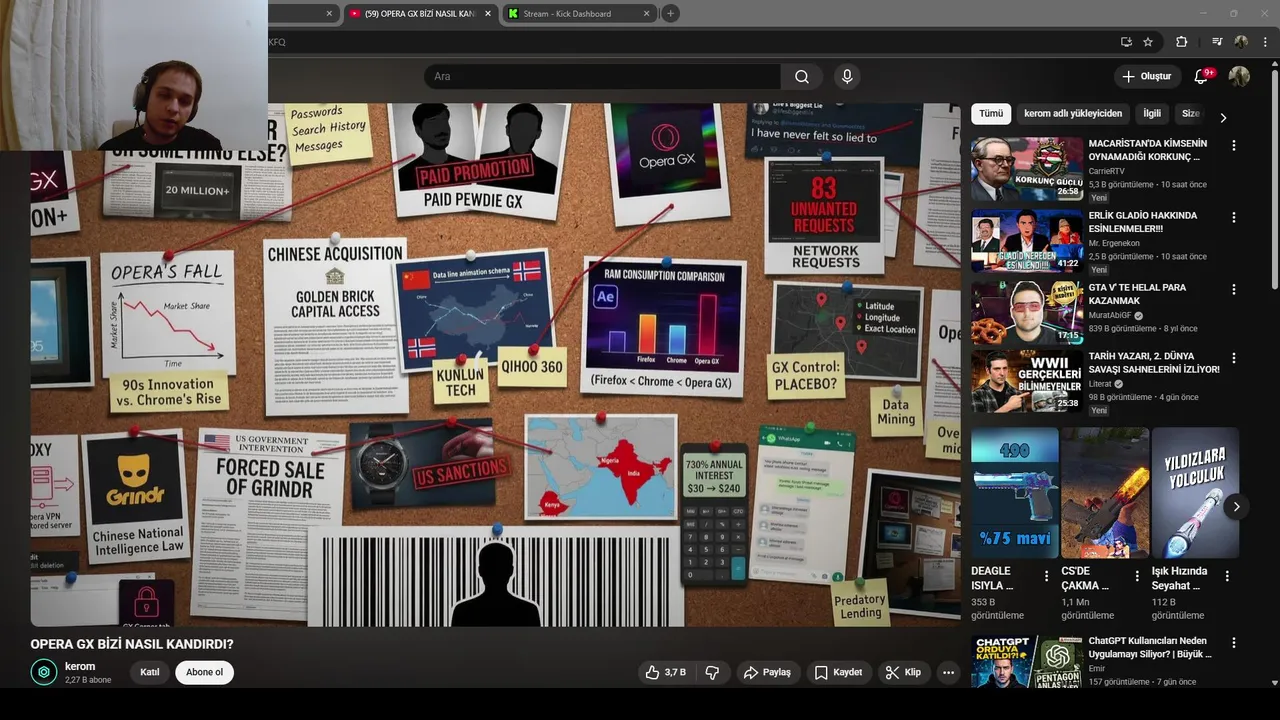1280x720 pixels.
Task: Close the OPERA GX YouTube tab
Action: [487, 14]
